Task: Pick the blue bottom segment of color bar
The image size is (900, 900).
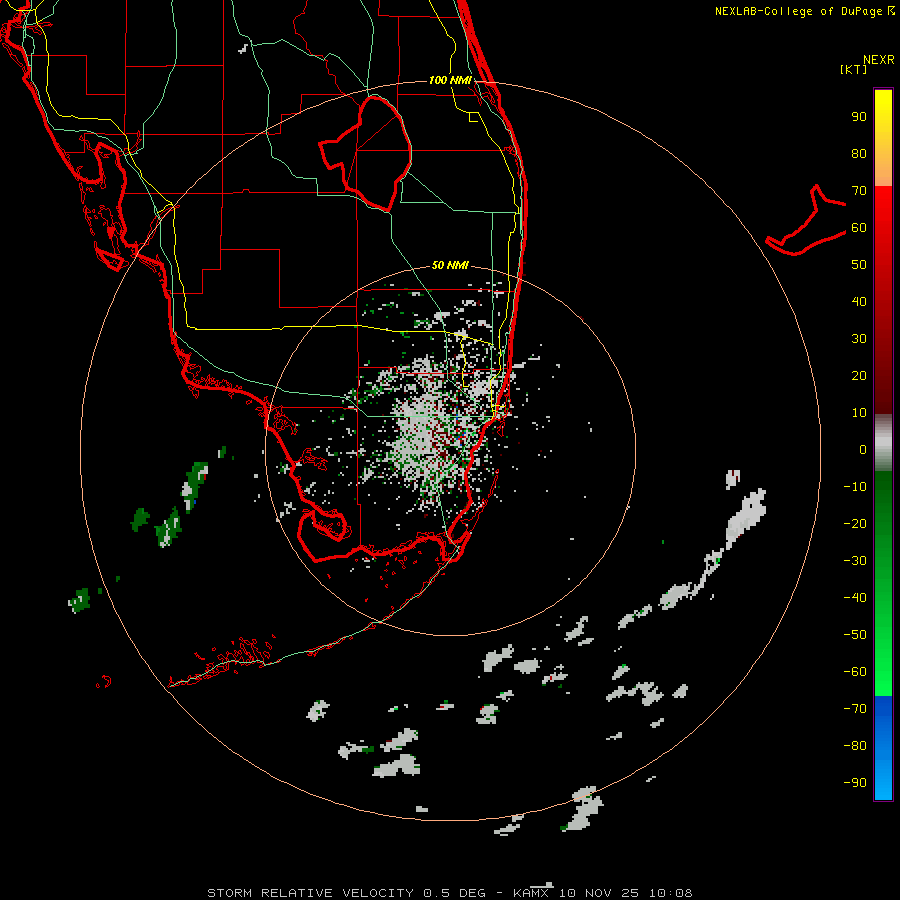Action: coord(883,748)
